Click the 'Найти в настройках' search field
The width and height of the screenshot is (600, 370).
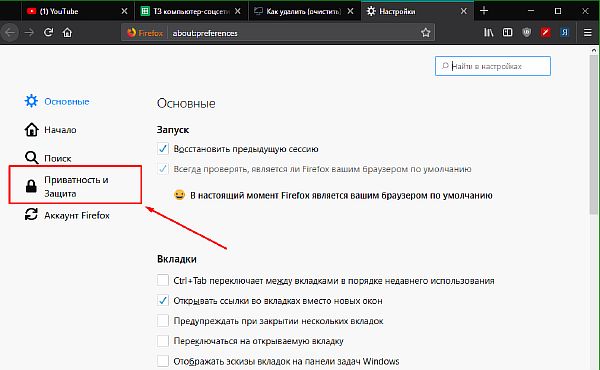click(x=493, y=66)
